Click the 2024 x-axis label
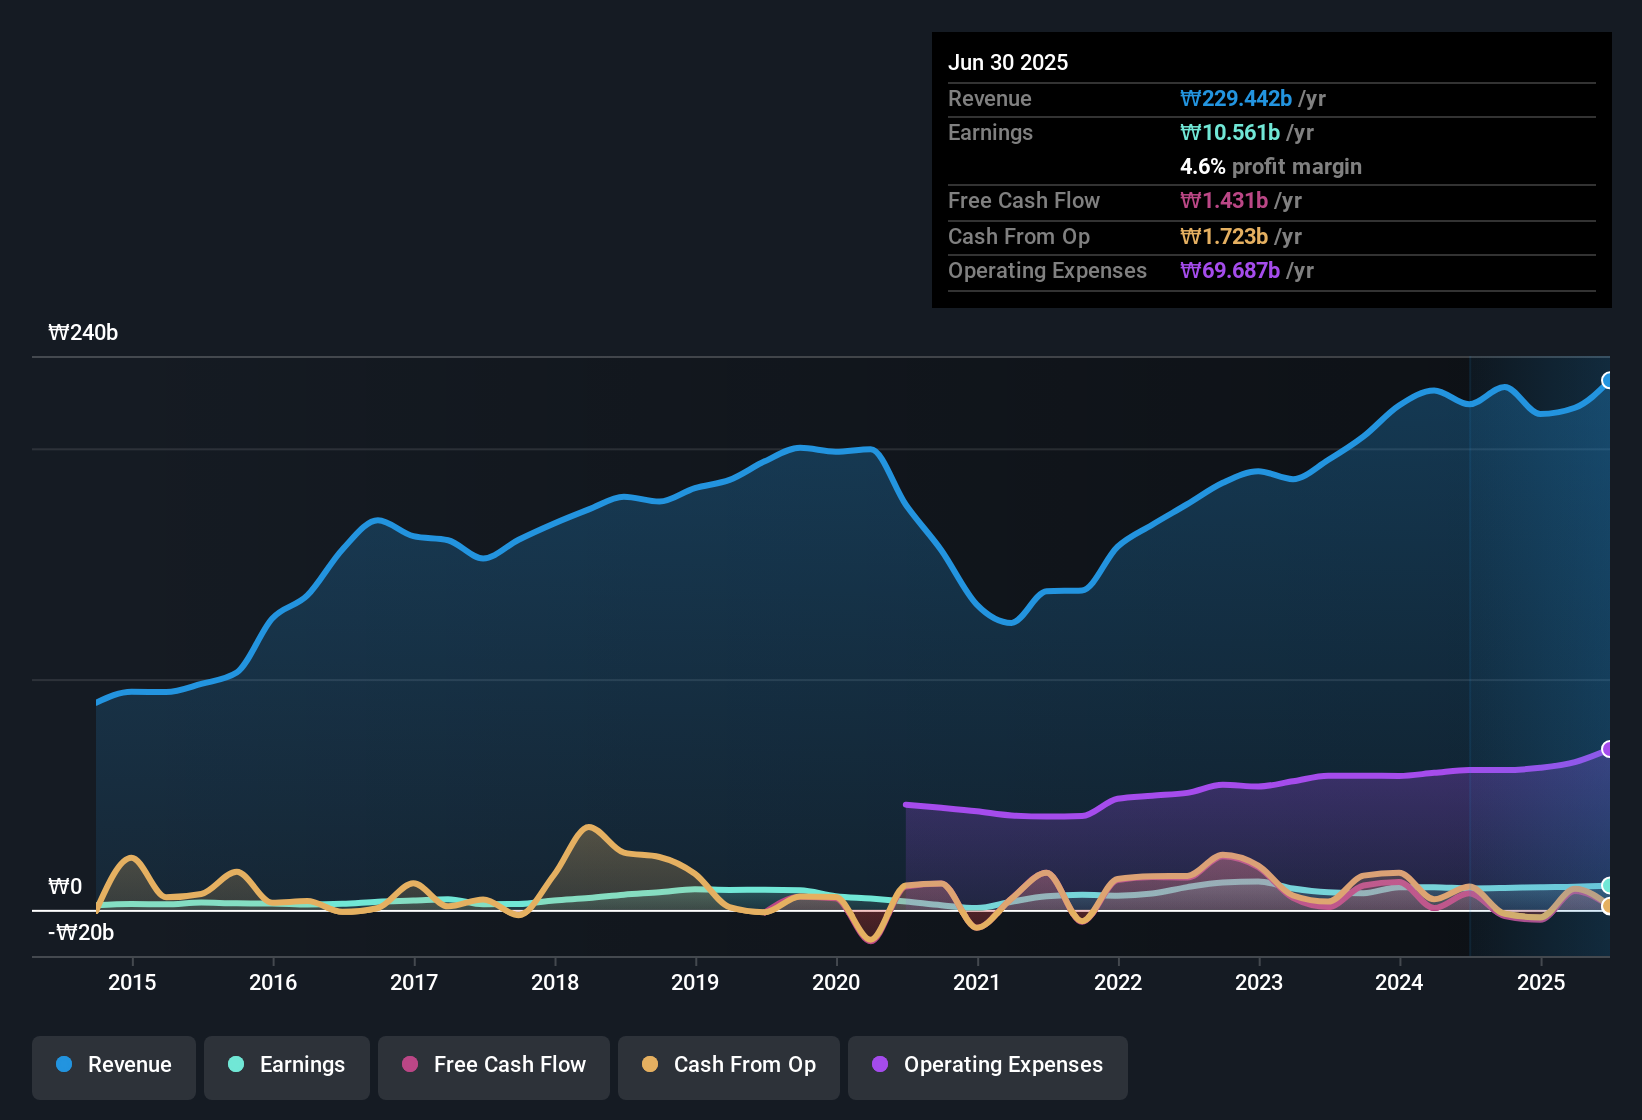The image size is (1642, 1120). tap(1399, 982)
